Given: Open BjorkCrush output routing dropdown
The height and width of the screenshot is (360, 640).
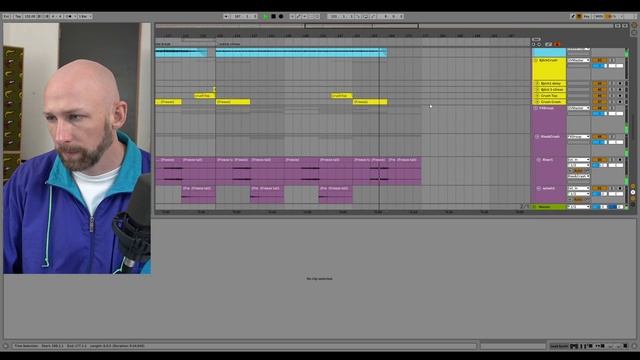Looking at the screenshot, I should (579, 60).
